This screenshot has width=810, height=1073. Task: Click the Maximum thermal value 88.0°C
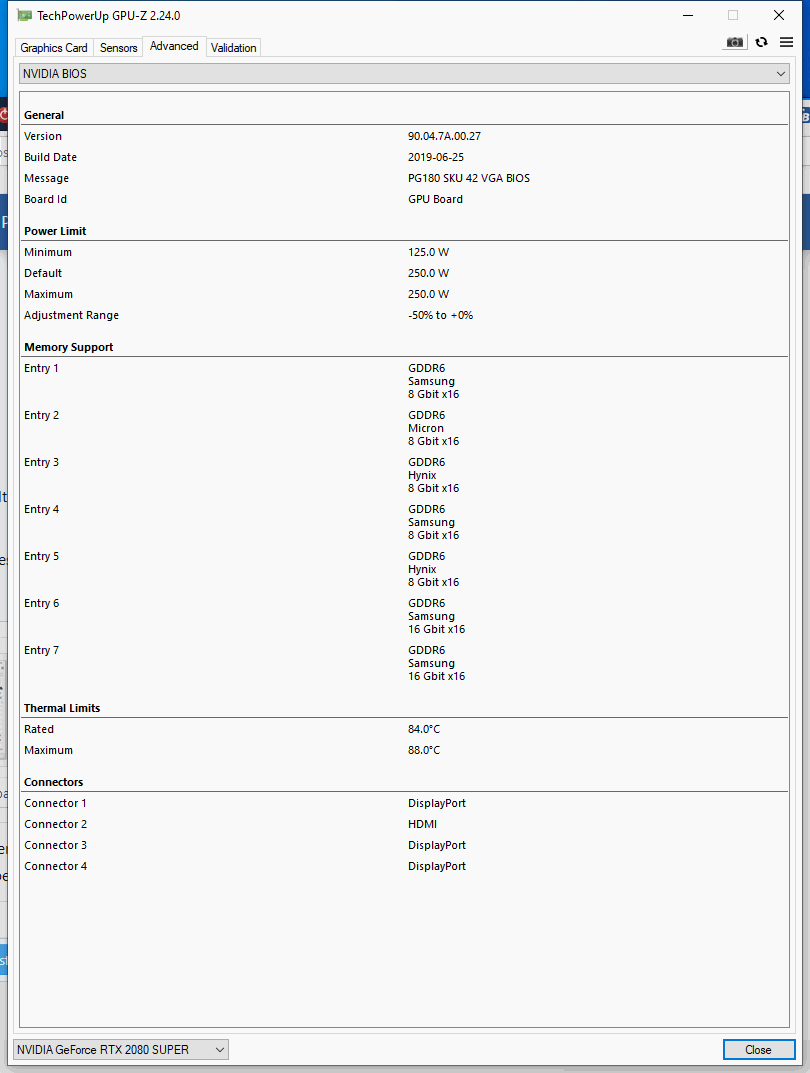tap(423, 750)
